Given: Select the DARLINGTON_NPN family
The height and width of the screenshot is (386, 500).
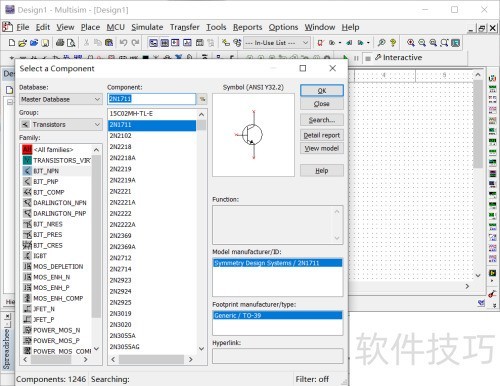Looking at the screenshot, I should point(60,203).
